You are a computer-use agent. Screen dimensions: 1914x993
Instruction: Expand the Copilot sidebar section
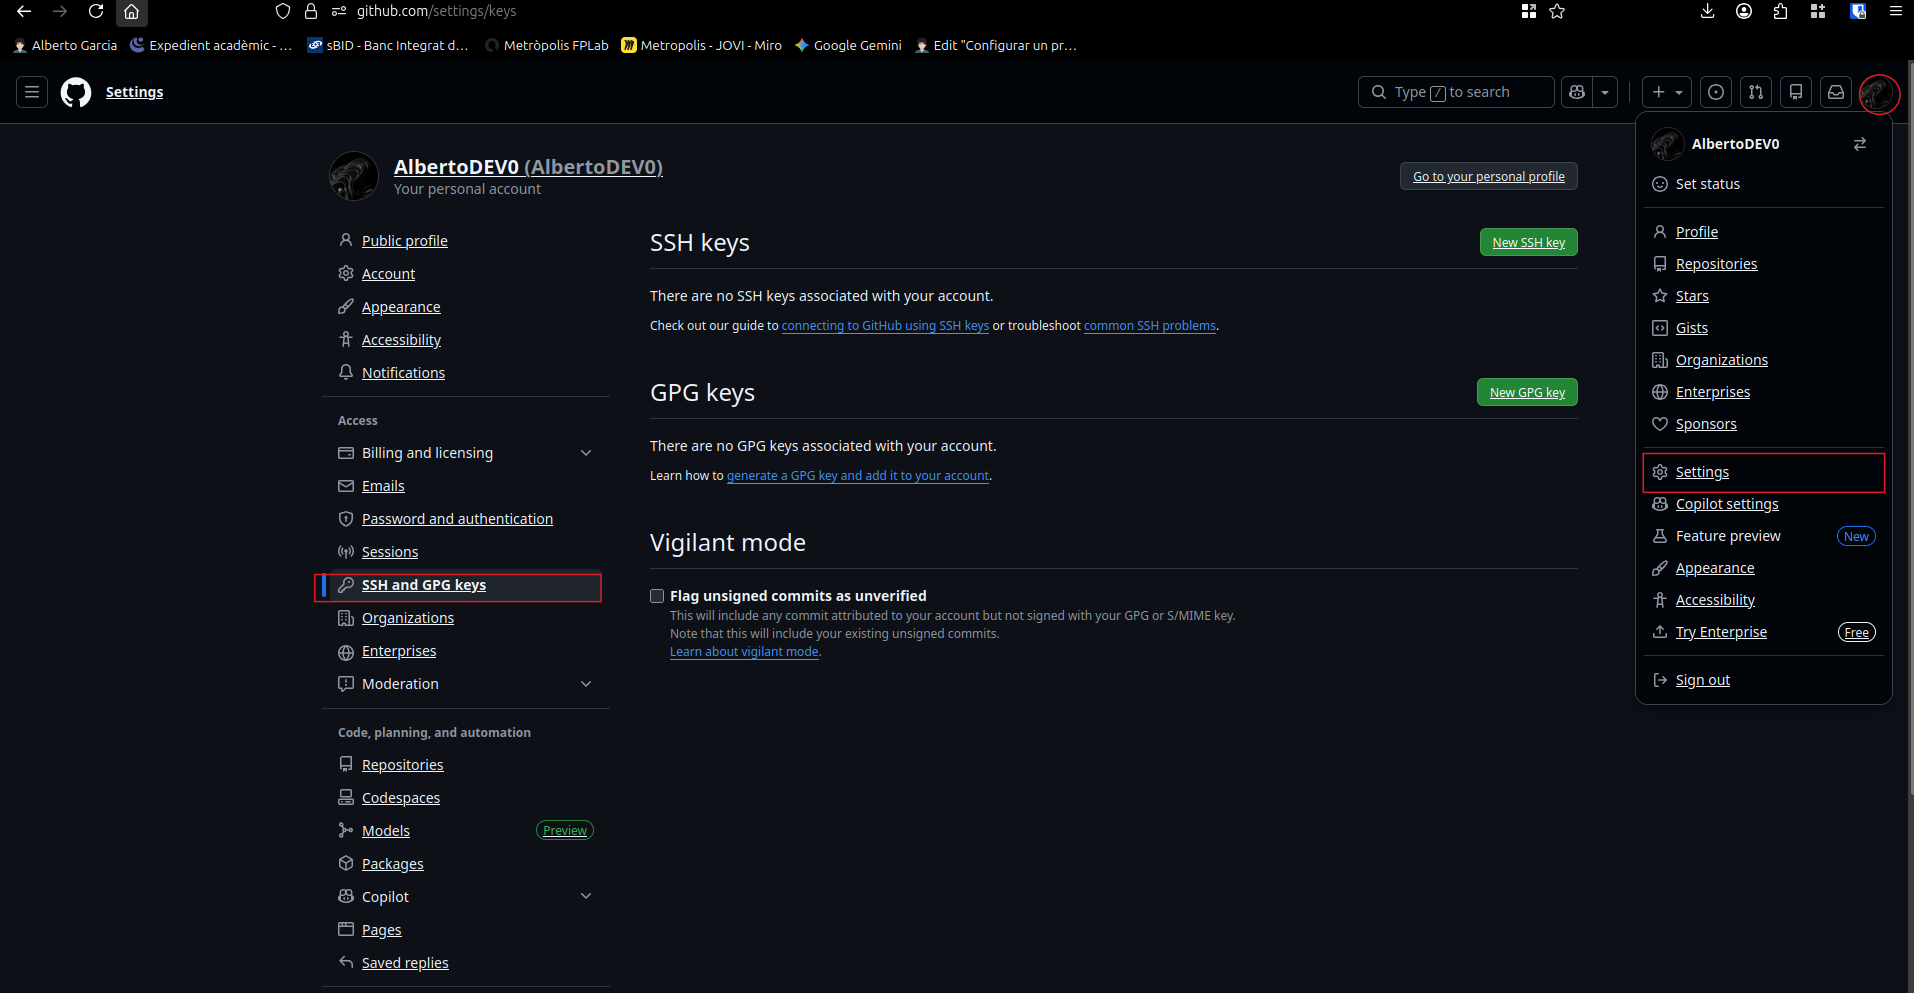tap(586, 897)
